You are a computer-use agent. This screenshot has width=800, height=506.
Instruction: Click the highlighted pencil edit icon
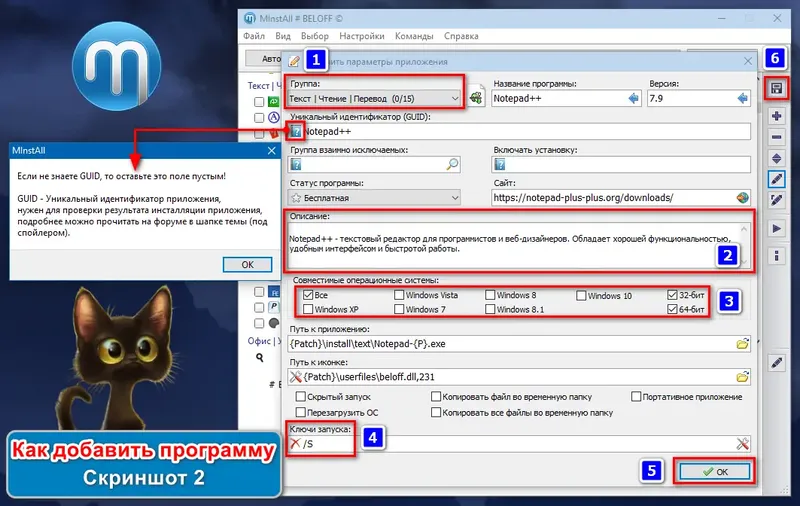[776, 180]
